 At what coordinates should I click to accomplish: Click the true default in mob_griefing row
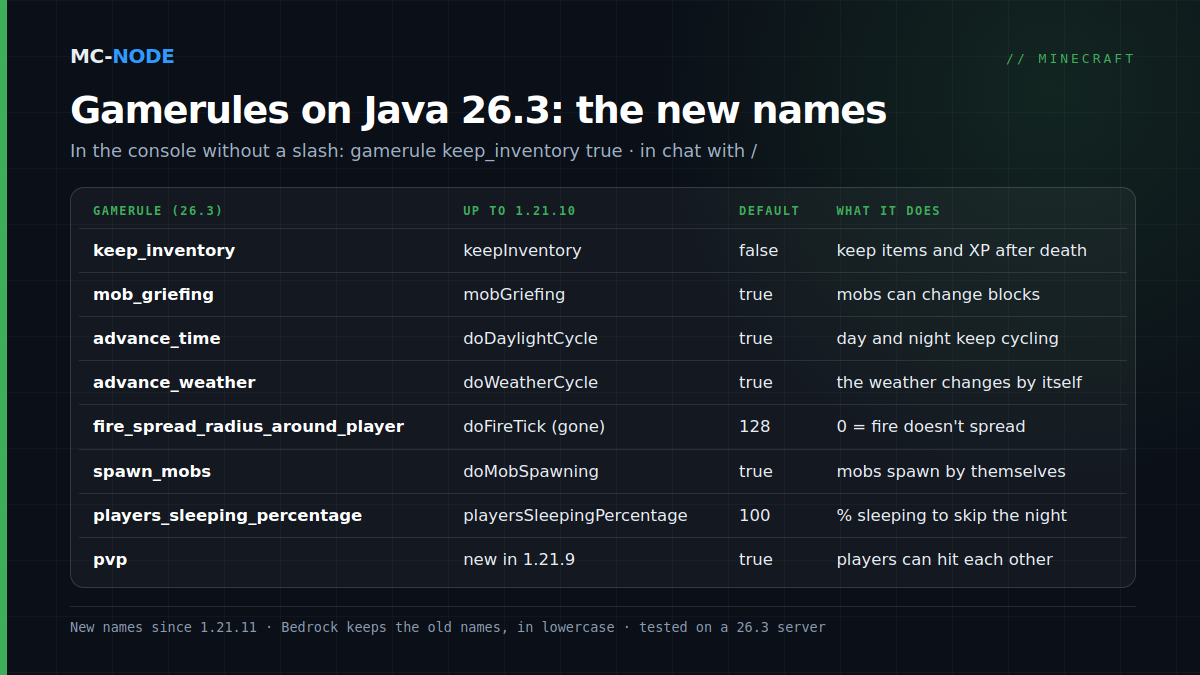(756, 294)
